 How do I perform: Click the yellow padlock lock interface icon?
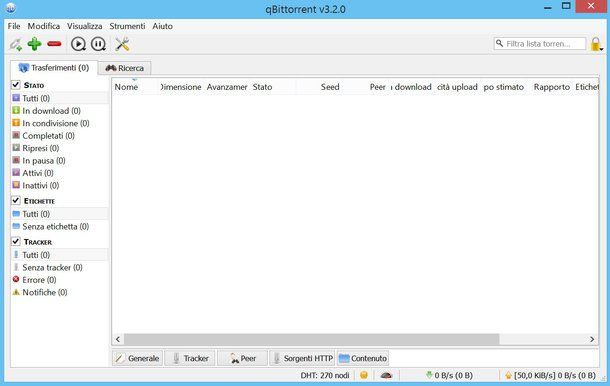596,44
